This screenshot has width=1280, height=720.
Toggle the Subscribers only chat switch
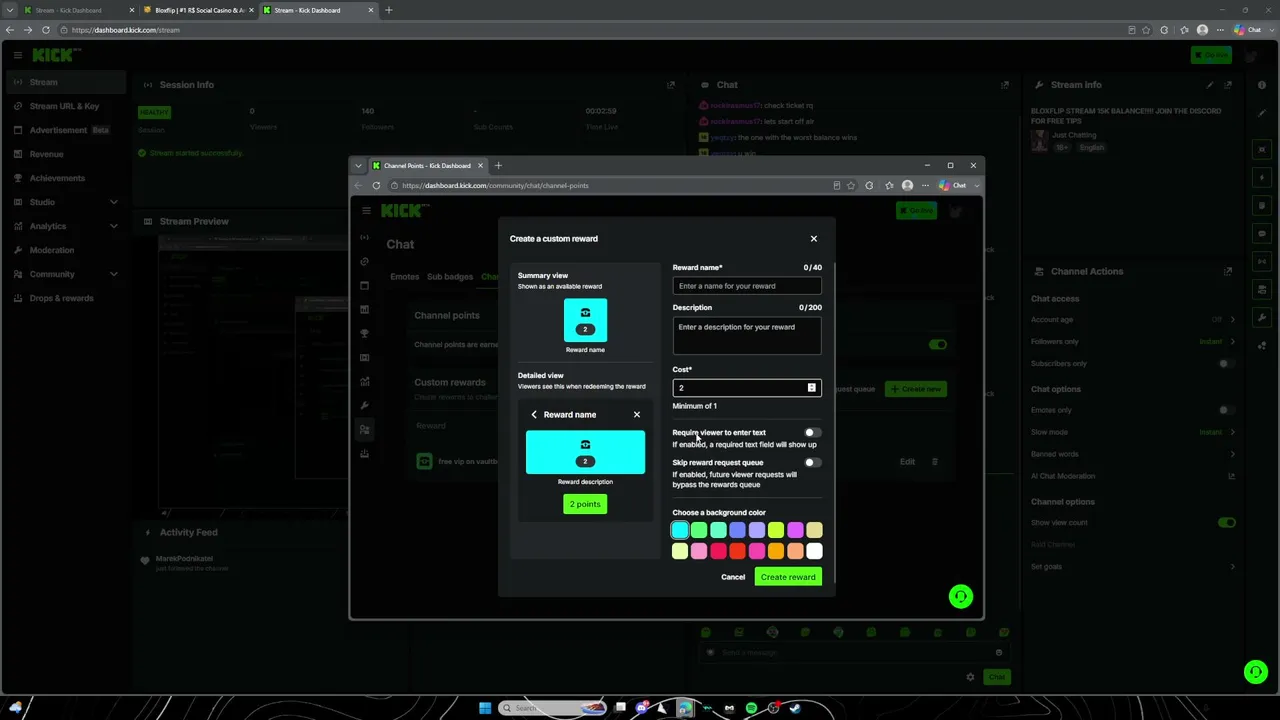tap(1227, 364)
